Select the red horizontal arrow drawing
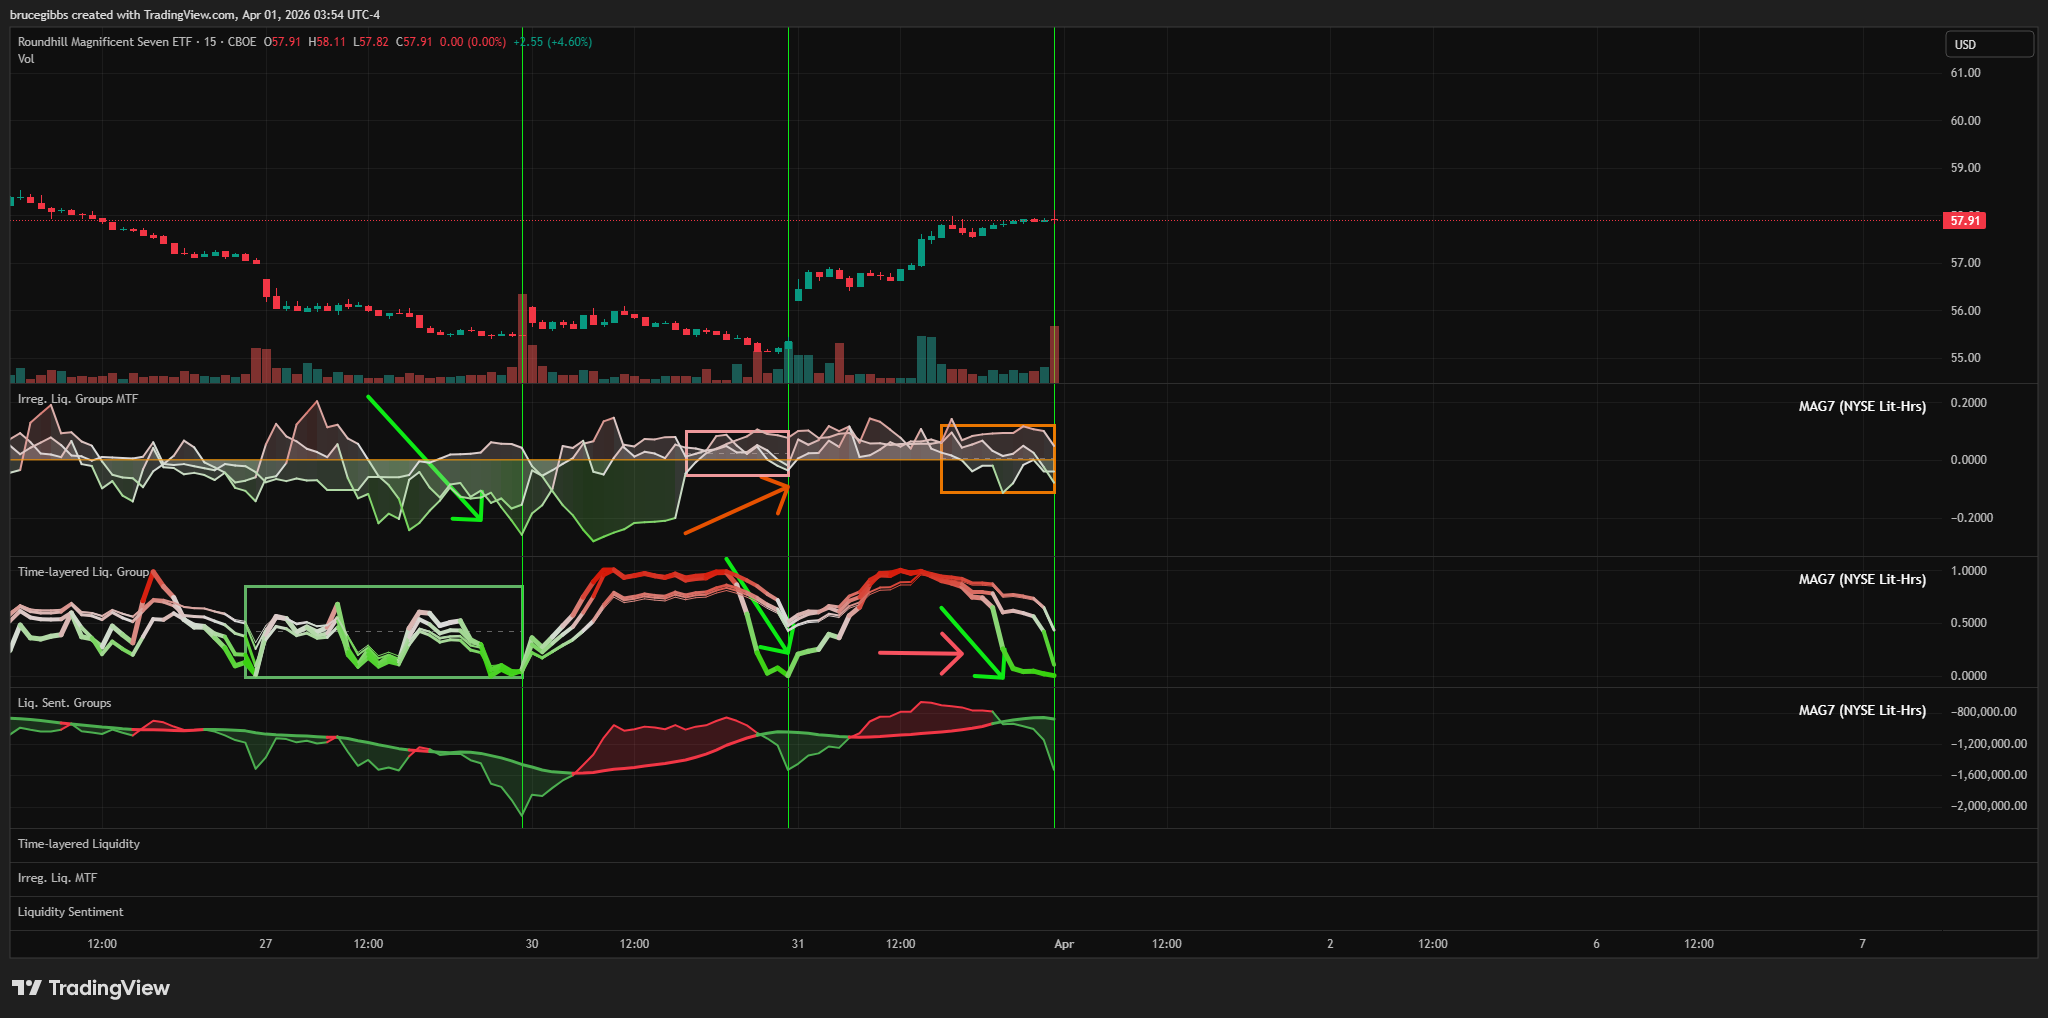Viewport: 2048px width, 1018px height. [x=918, y=653]
